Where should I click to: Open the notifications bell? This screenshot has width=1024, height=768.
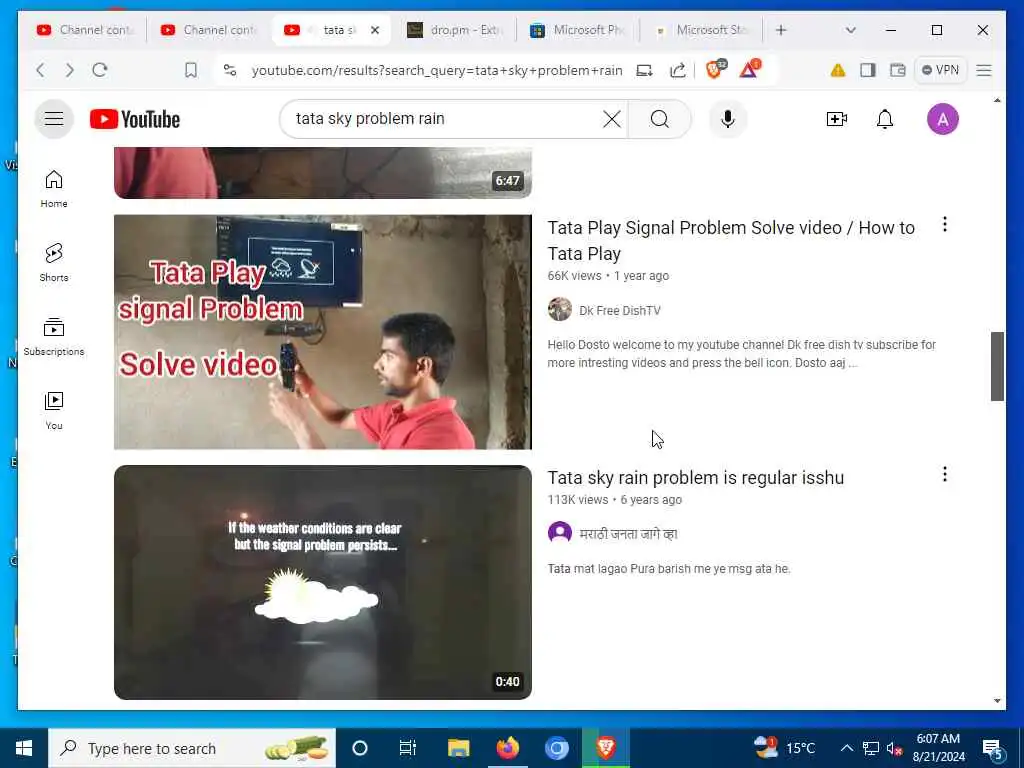tap(885, 119)
